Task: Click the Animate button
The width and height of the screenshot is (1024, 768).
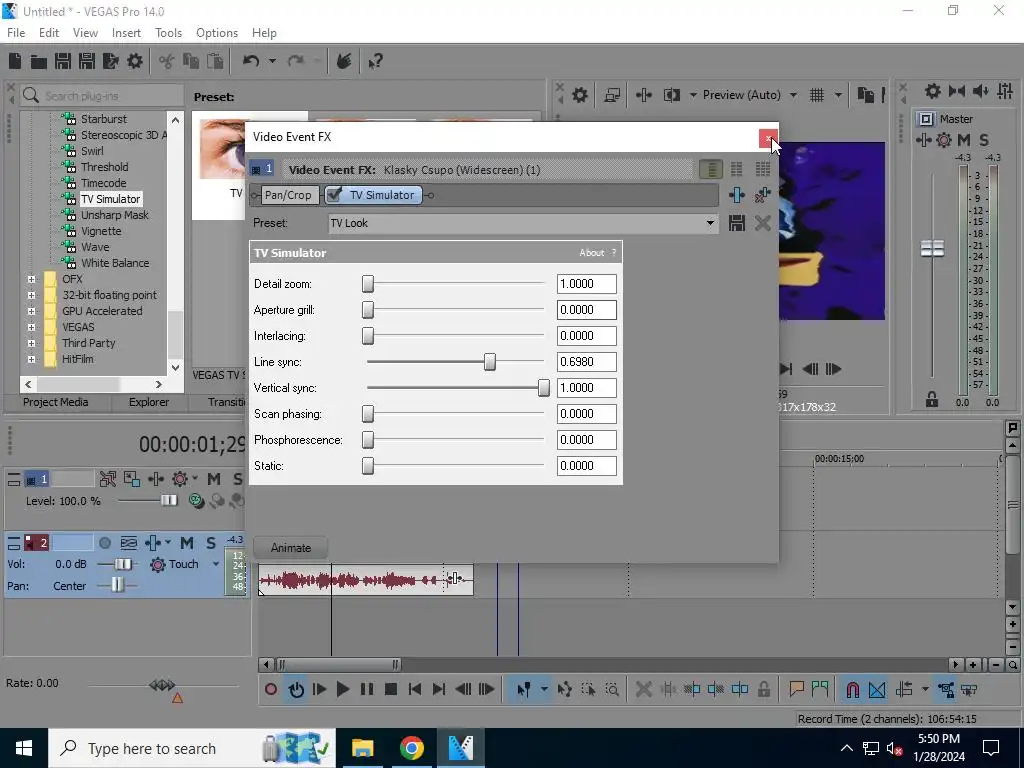Action: click(291, 547)
